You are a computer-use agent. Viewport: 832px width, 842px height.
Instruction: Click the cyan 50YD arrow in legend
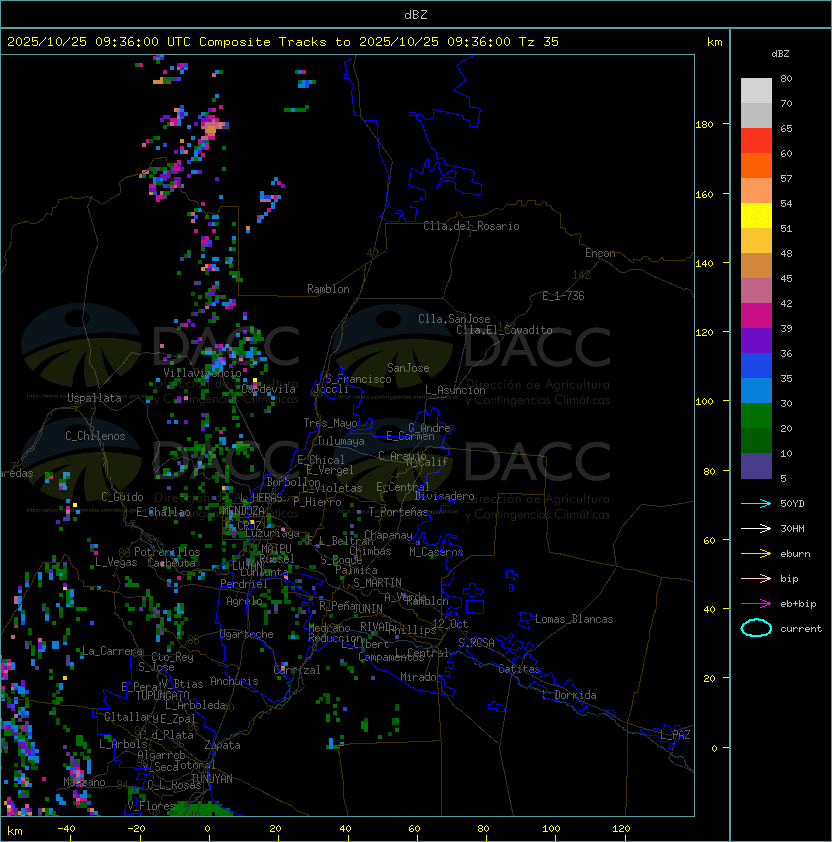(756, 503)
